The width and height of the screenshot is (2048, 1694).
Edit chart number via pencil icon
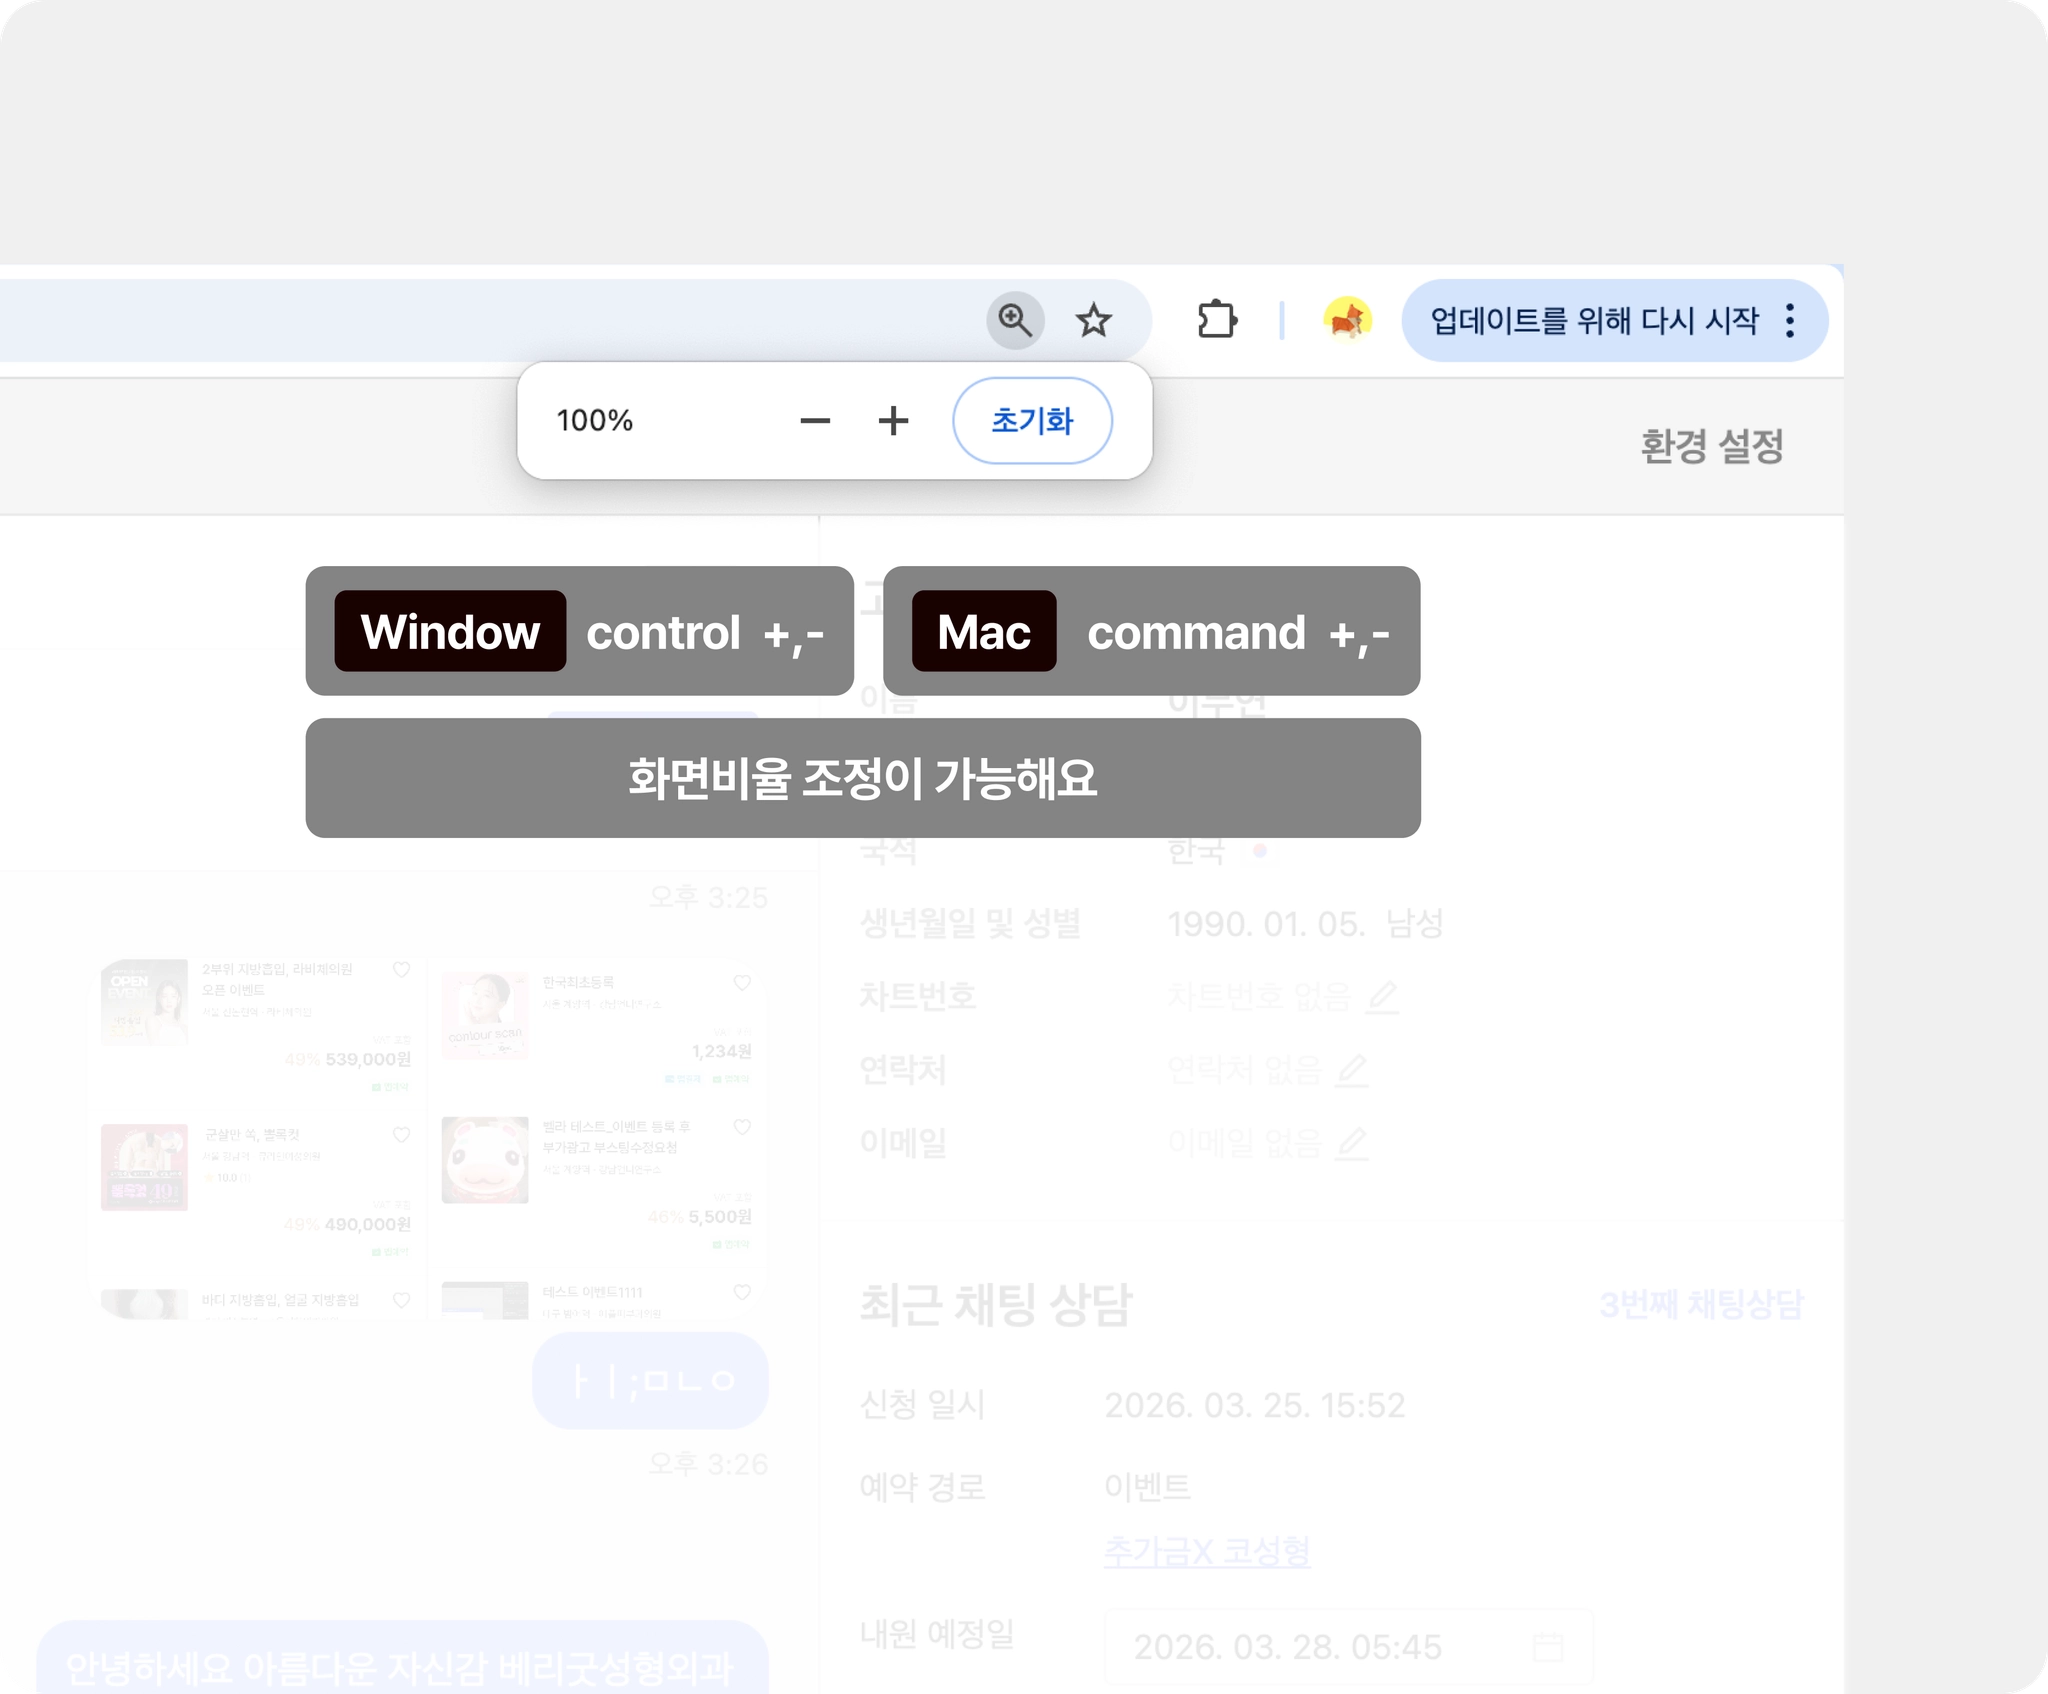[1383, 996]
